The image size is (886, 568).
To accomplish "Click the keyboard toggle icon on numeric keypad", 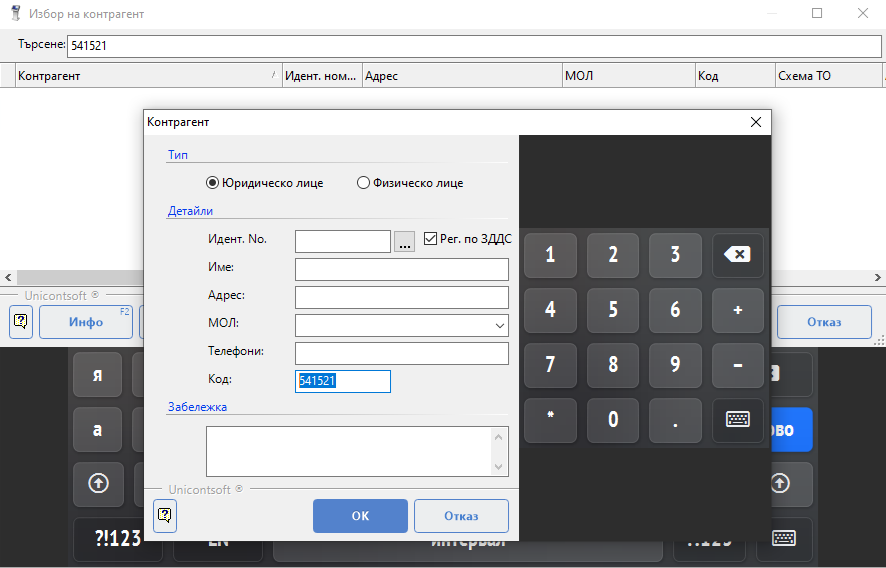I will click(737, 420).
